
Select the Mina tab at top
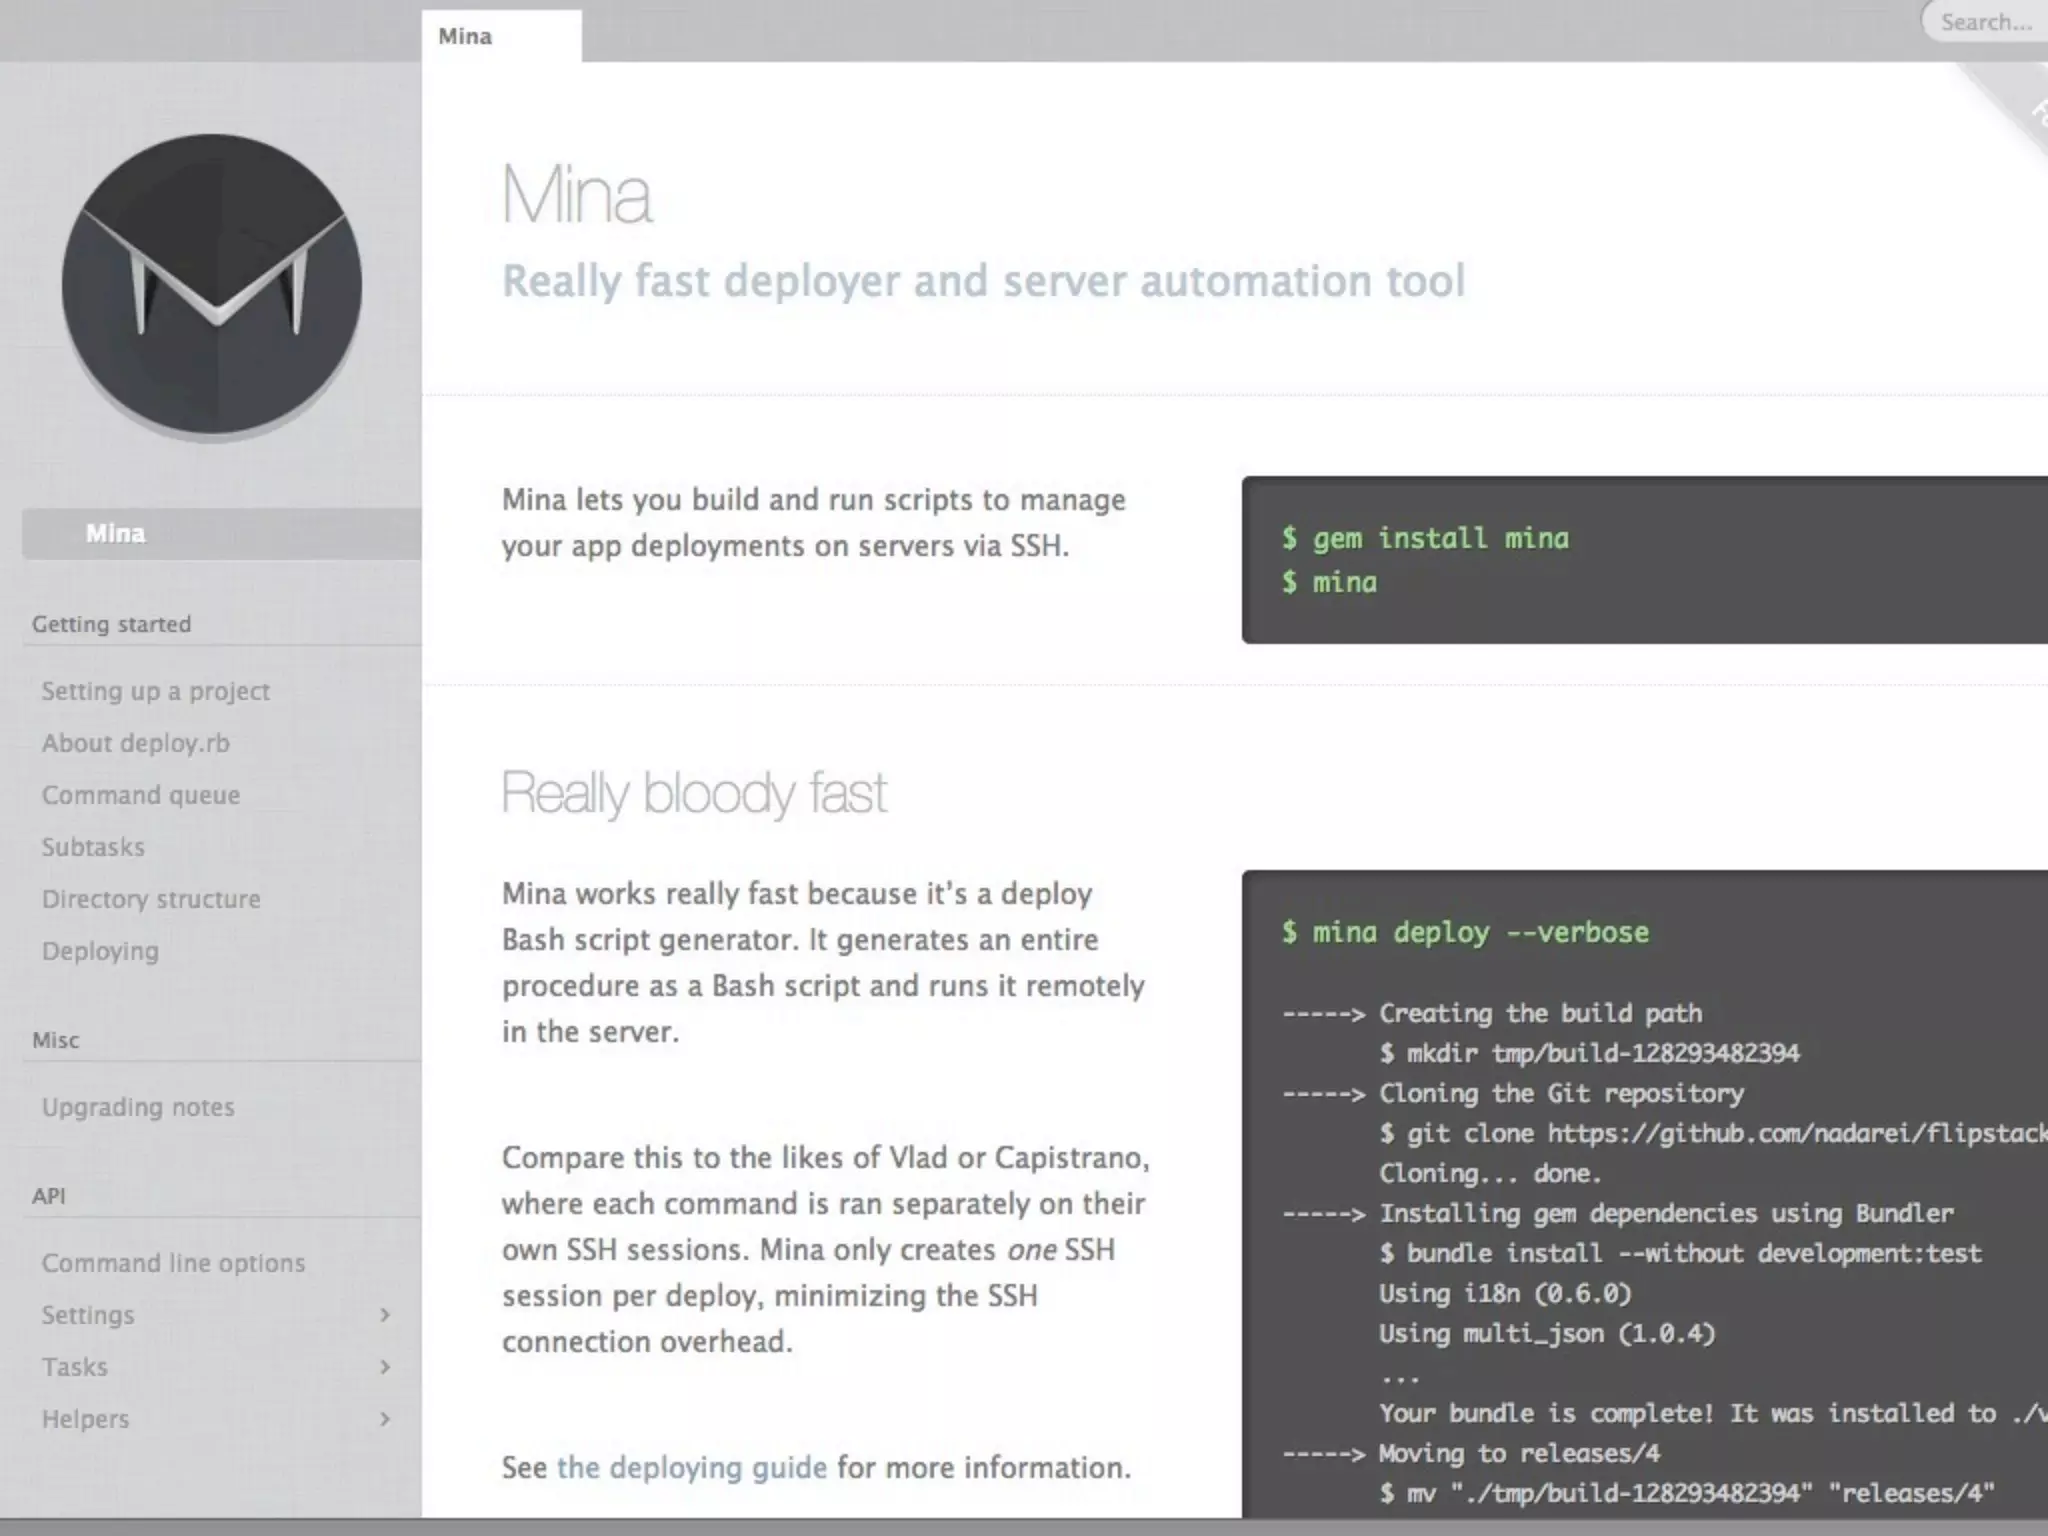(501, 36)
